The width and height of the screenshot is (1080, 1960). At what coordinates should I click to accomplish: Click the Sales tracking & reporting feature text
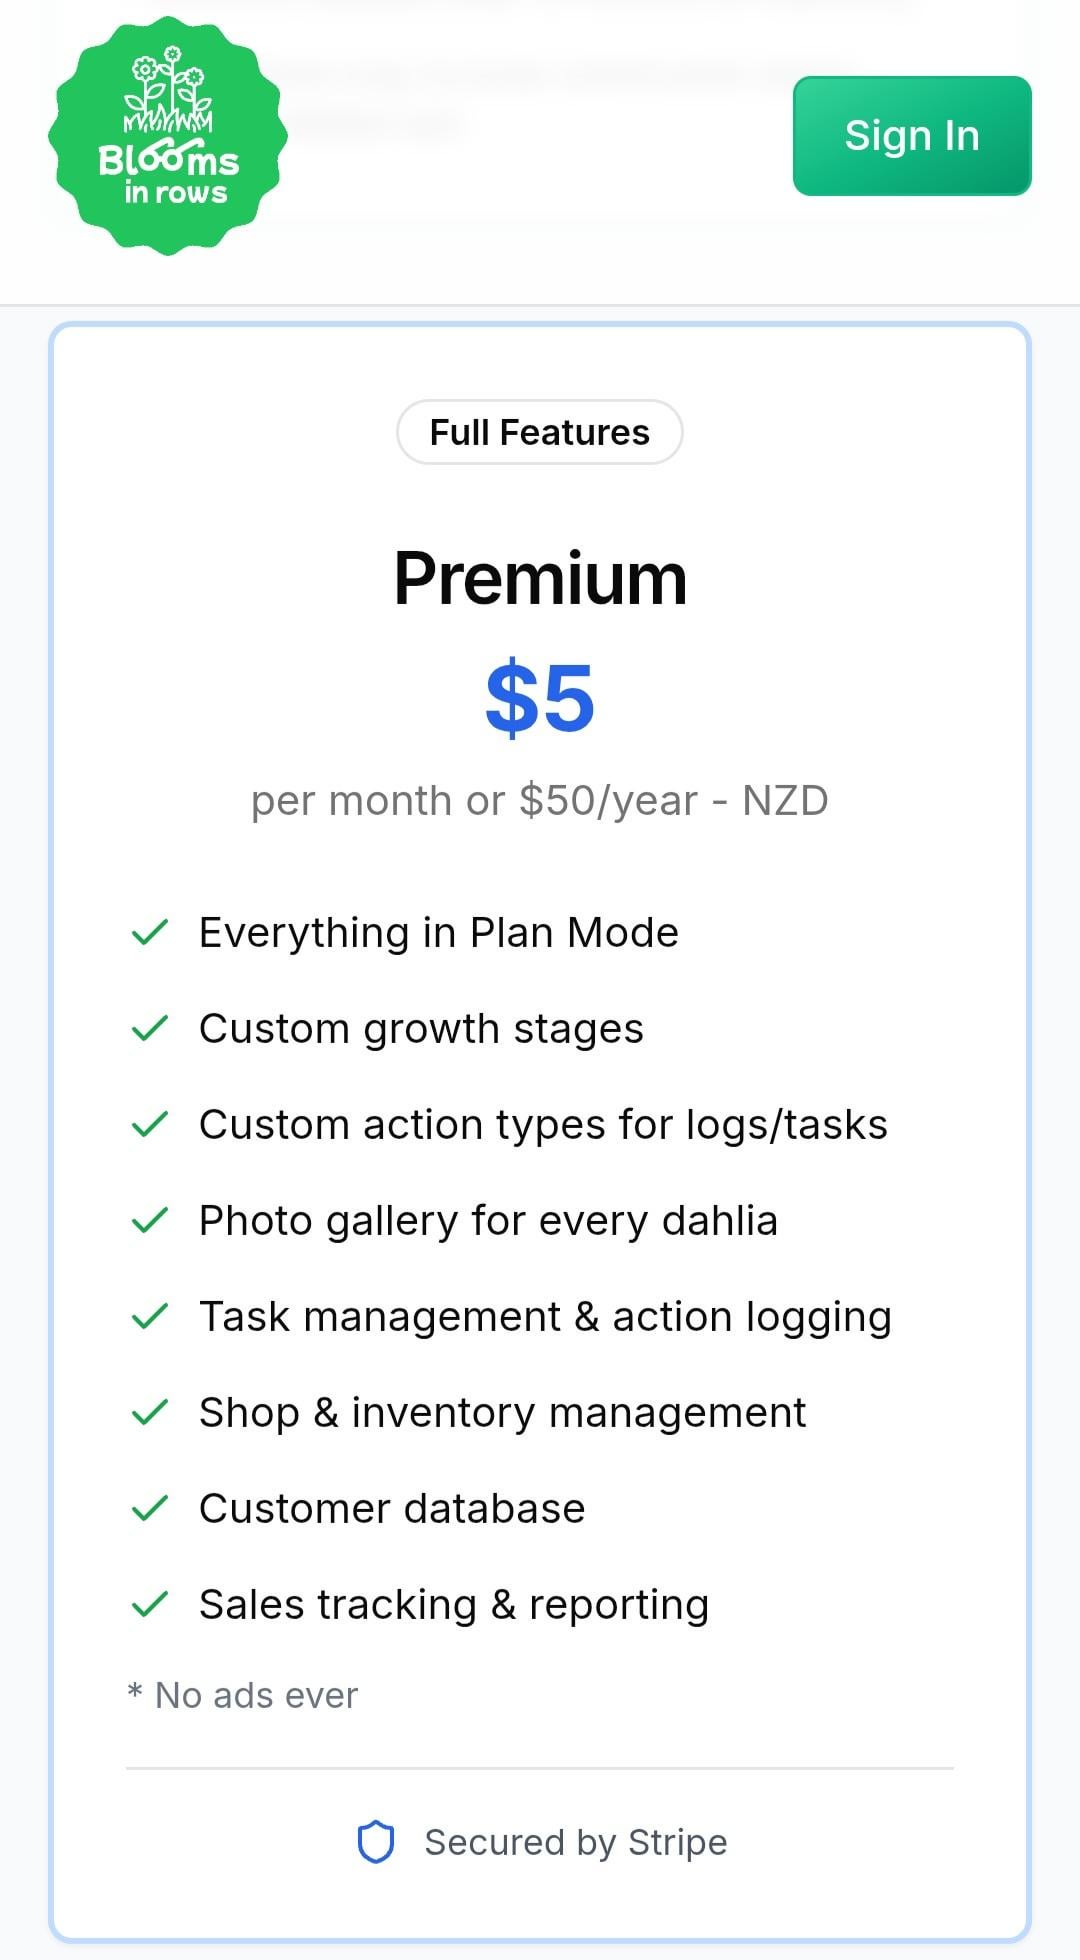454,1604
